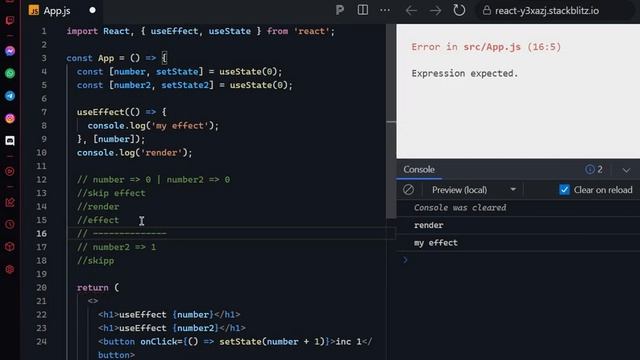Image resolution: width=640 pixels, height=360 pixels.
Task: Click the lock icon in preview address bar
Action: pos(487,10)
